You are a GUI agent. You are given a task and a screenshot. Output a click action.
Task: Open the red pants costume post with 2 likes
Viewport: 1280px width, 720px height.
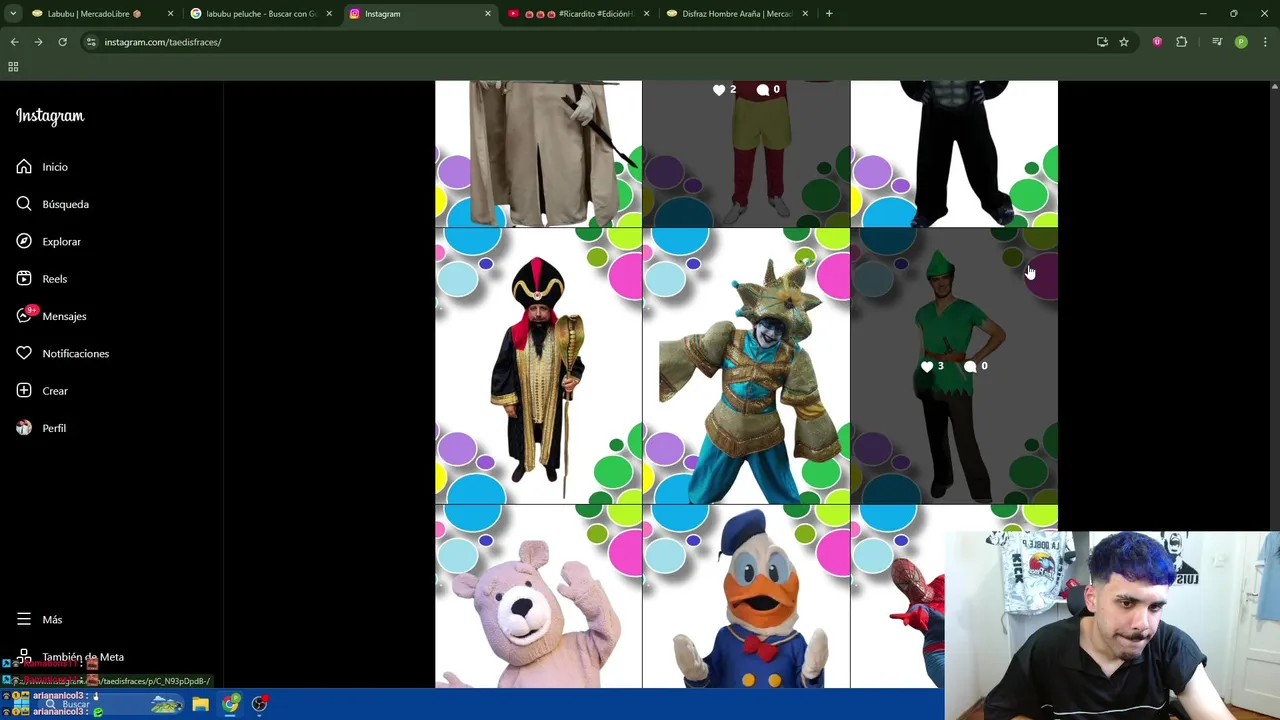[746, 154]
